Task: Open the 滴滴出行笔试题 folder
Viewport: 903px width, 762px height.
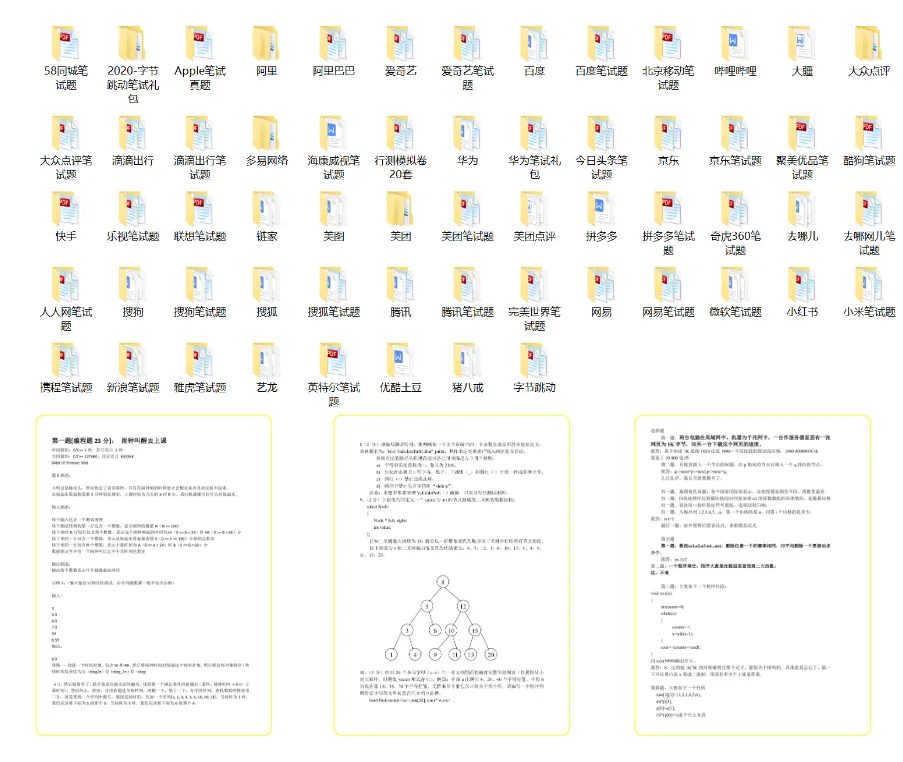Action: click(x=200, y=133)
